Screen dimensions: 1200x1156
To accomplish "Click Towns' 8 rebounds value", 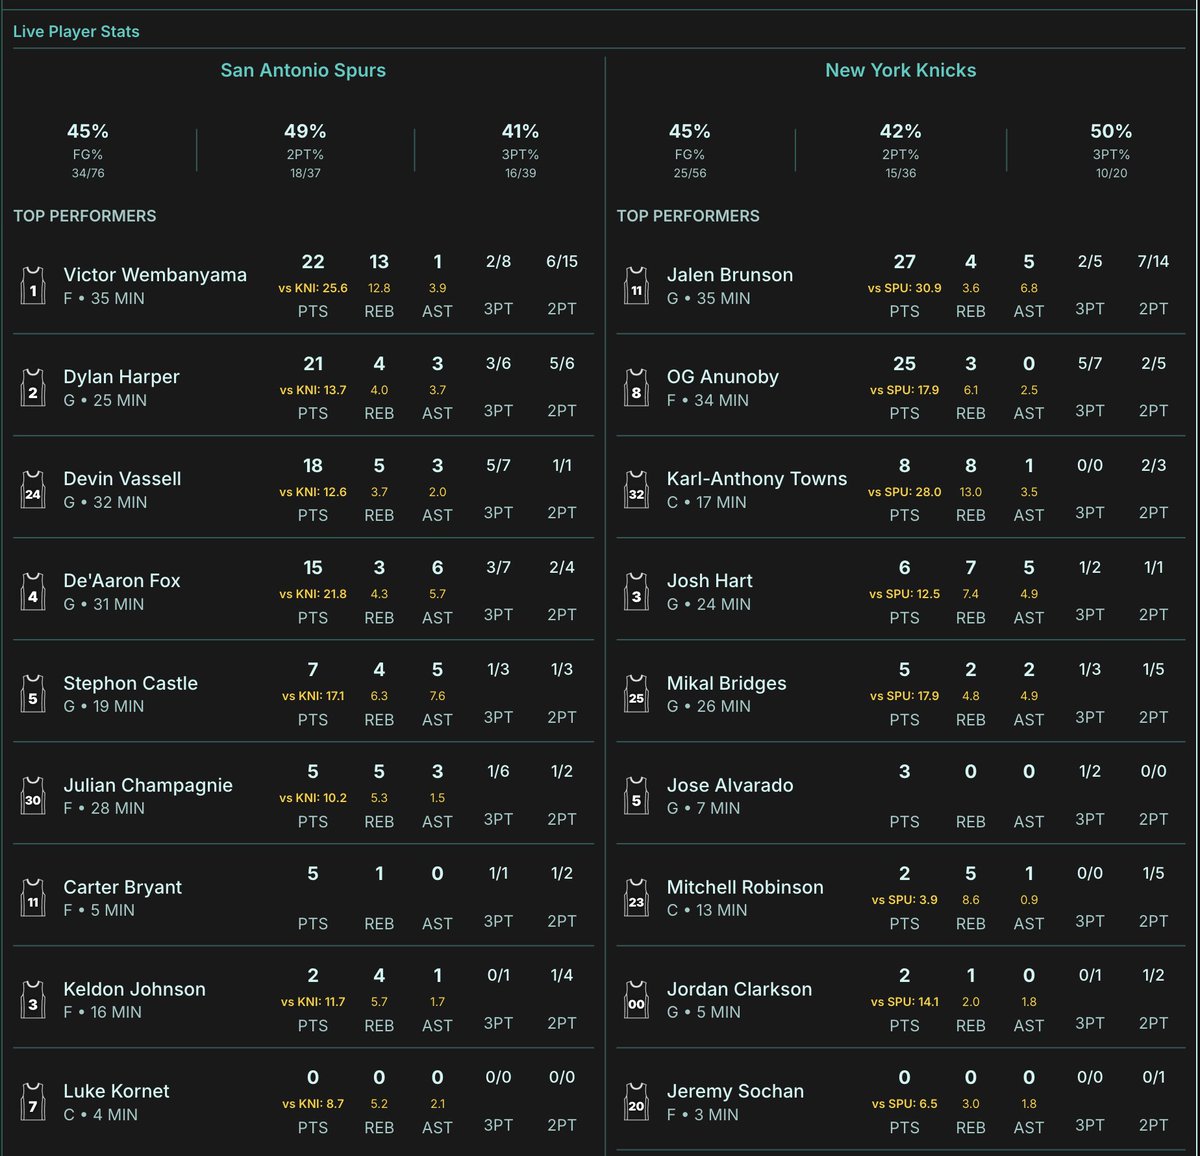I will (970, 466).
